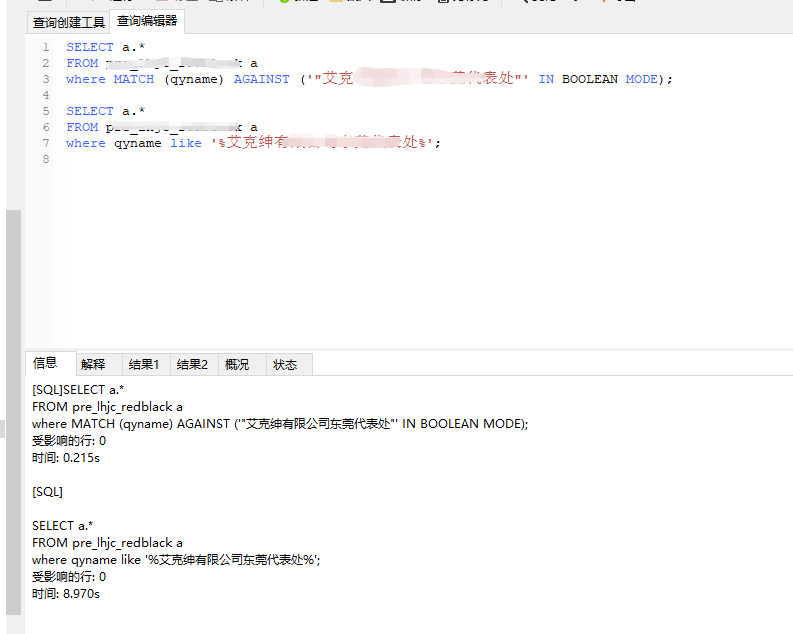Click the log line 'where qyname like ...'
The image size is (793, 634).
[176, 560]
